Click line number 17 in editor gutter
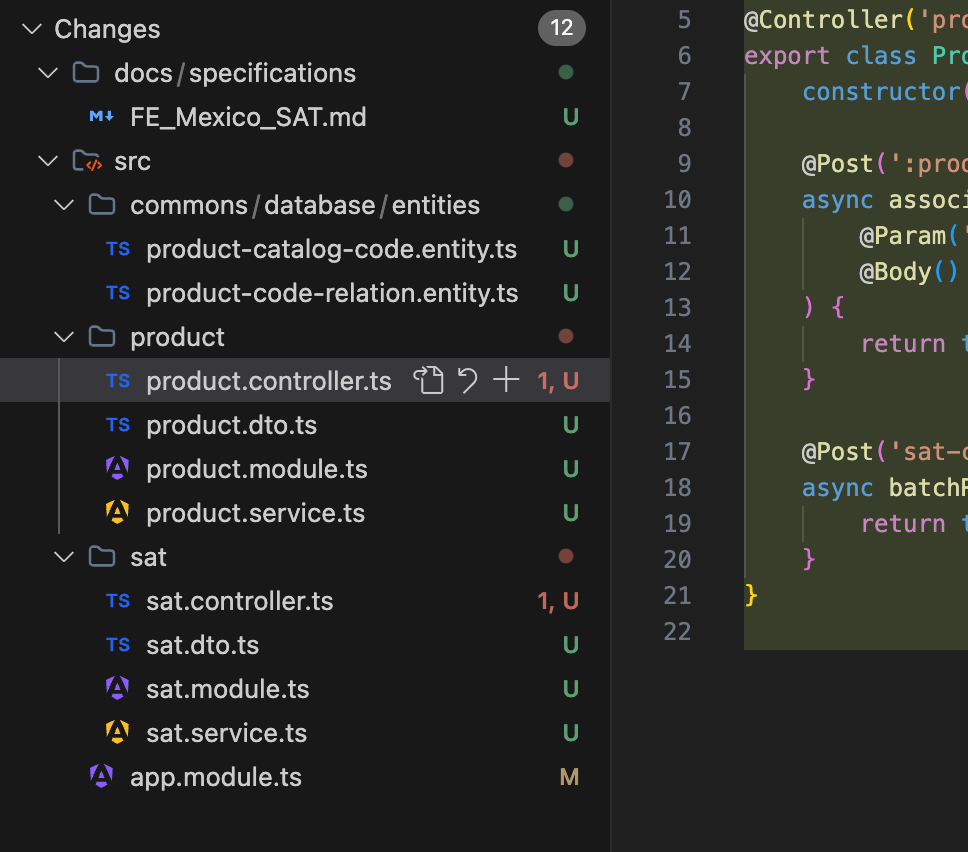The width and height of the screenshot is (968, 852). (x=677, y=451)
